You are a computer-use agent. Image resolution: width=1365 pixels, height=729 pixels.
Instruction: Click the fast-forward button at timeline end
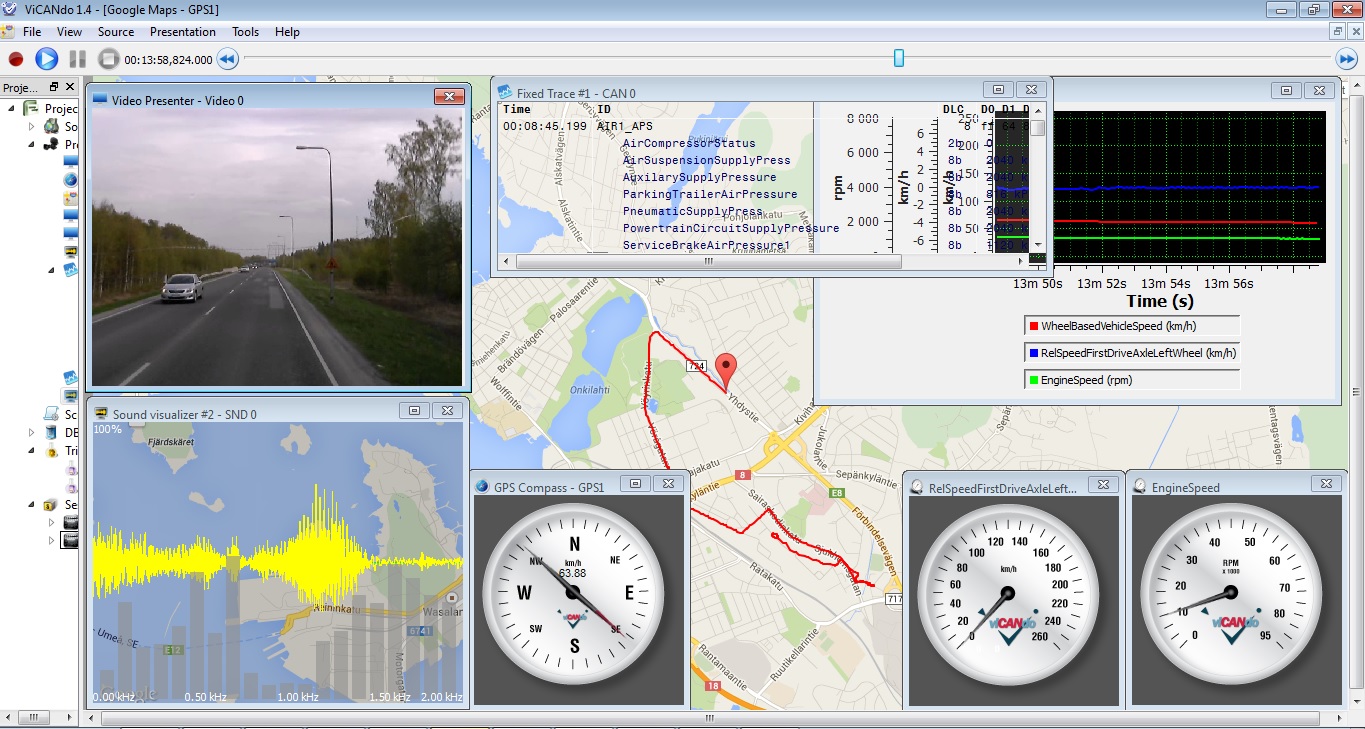[x=1347, y=59]
